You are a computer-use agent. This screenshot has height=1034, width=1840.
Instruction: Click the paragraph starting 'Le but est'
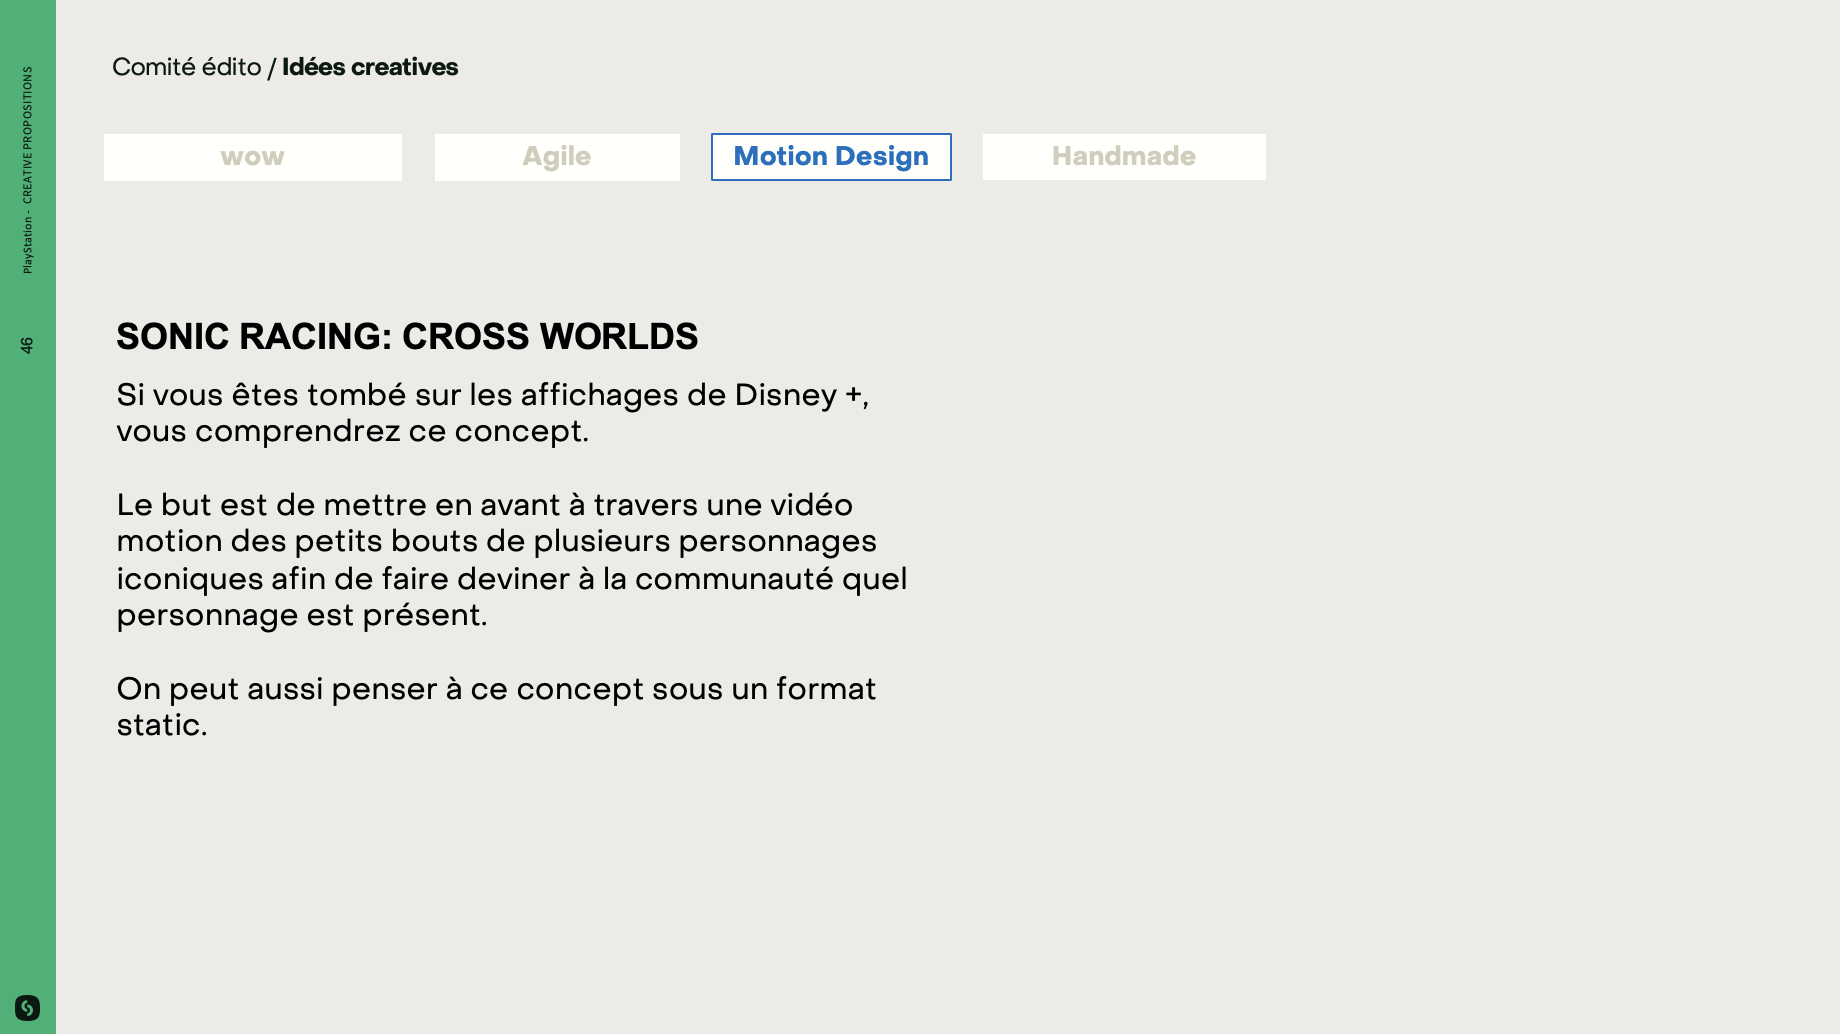pyautogui.click(x=512, y=560)
